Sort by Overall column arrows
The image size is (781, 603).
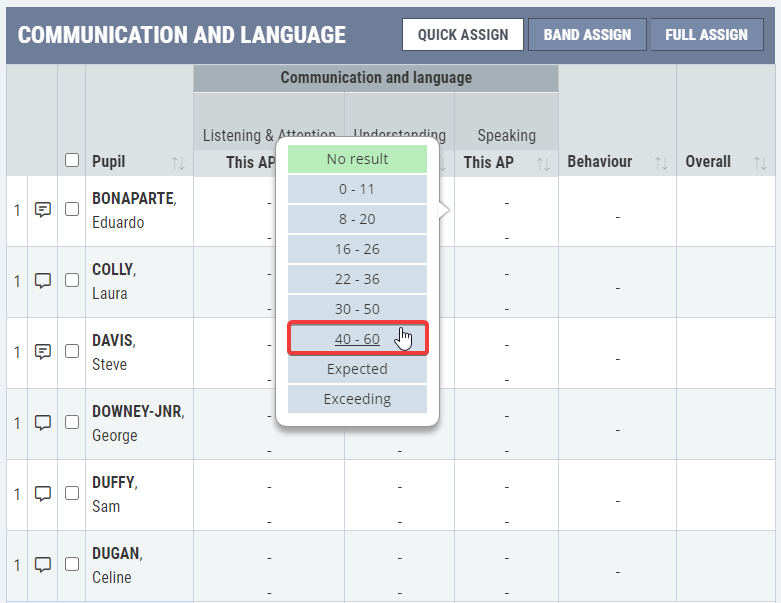tap(760, 163)
